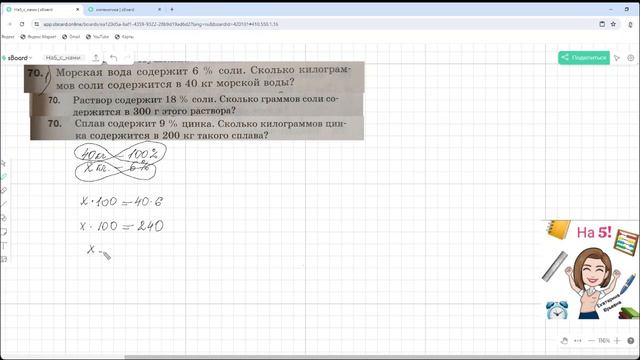Zoom out with the minus button

coord(591,340)
